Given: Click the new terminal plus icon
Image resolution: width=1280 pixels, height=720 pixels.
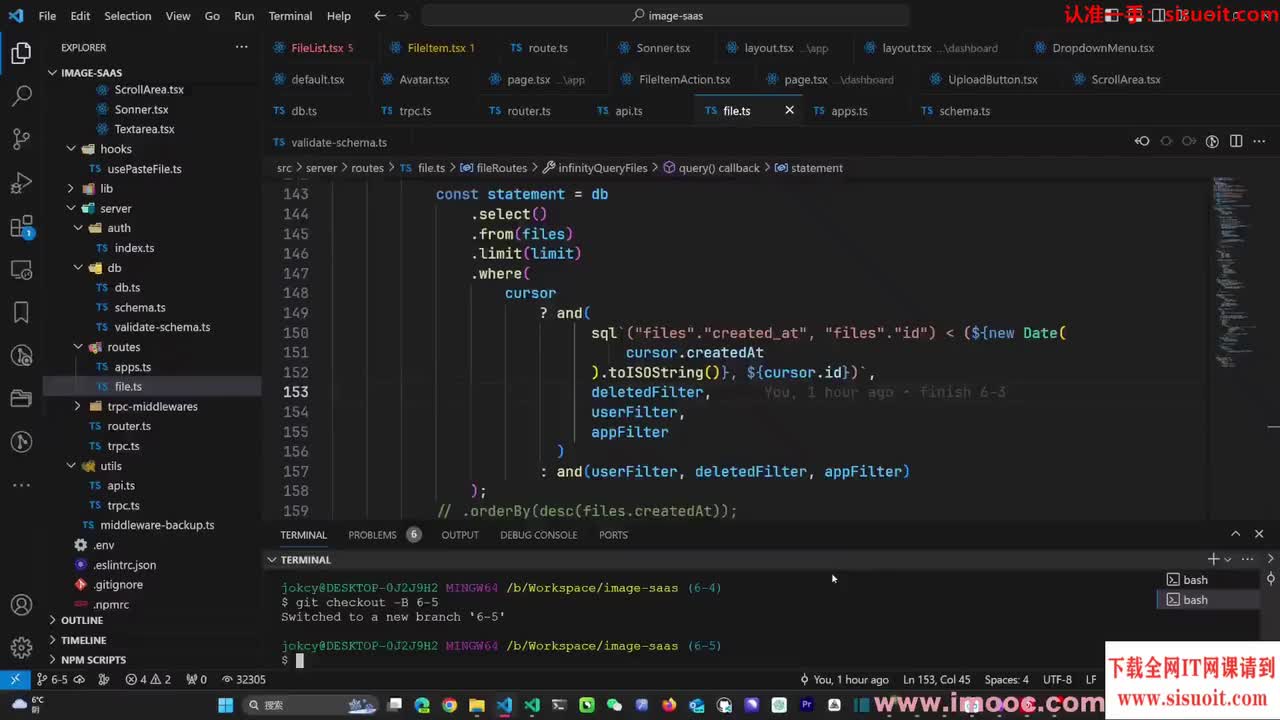Looking at the screenshot, I should click(1212, 559).
